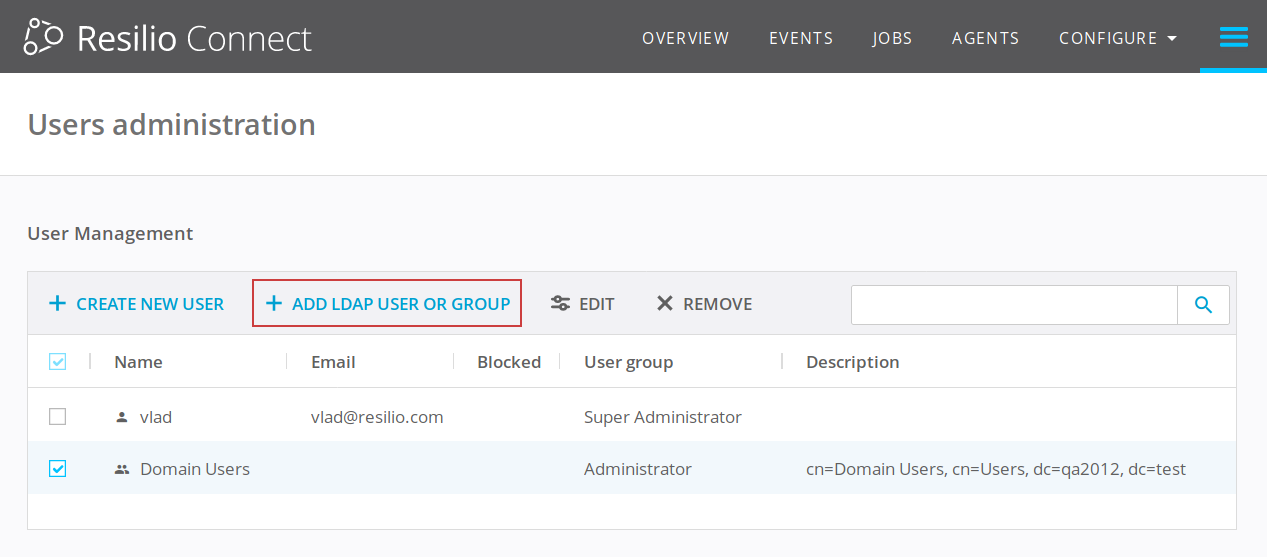Focus the user search input field
Image resolution: width=1267 pixels, height=557 pixels.
click(1014, 305)
